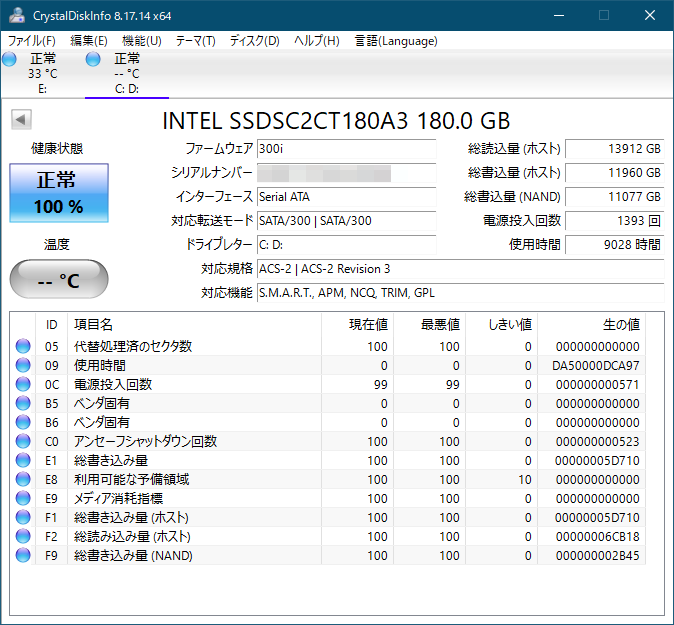Click the features field with S.M.A.R.T., APM, NCQ
674x625 pixels.
(461, 293)
